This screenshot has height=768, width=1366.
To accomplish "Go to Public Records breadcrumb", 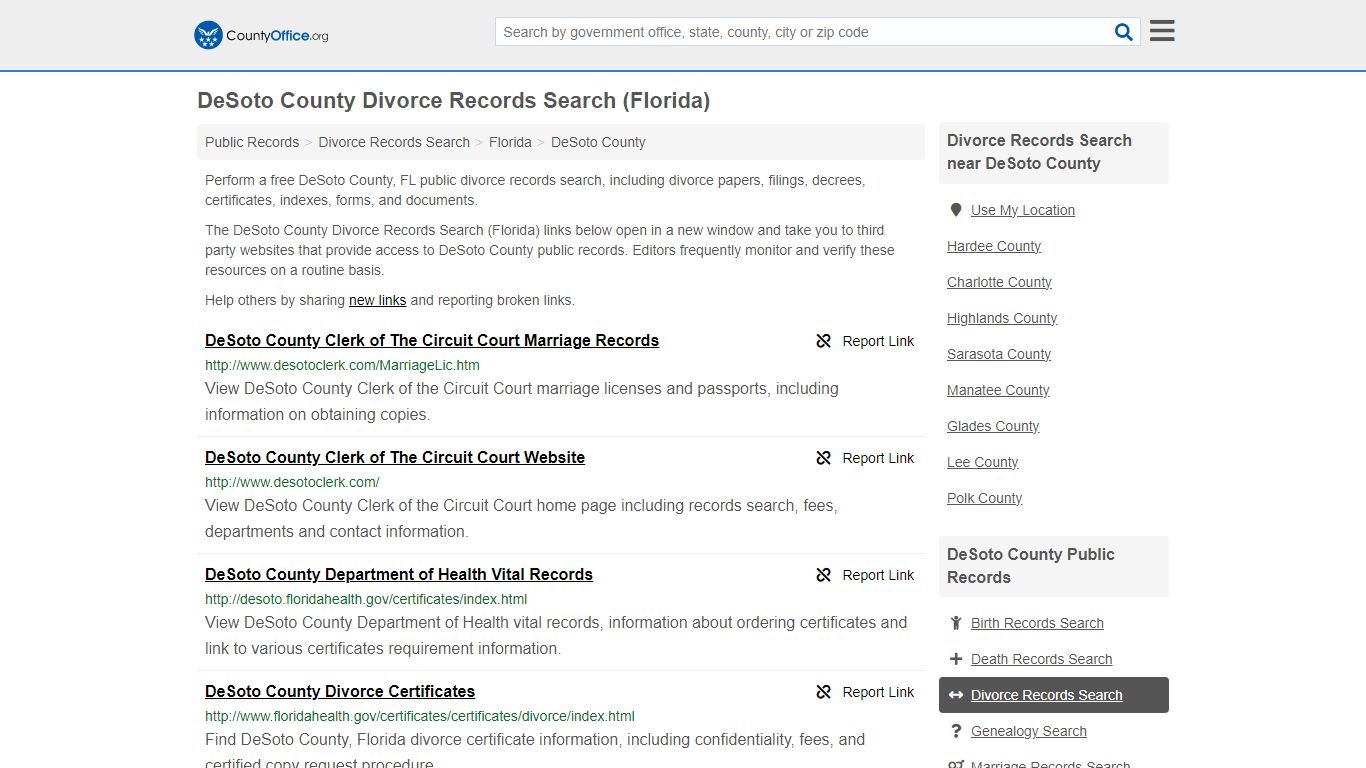I will click(x=252, y=142).
